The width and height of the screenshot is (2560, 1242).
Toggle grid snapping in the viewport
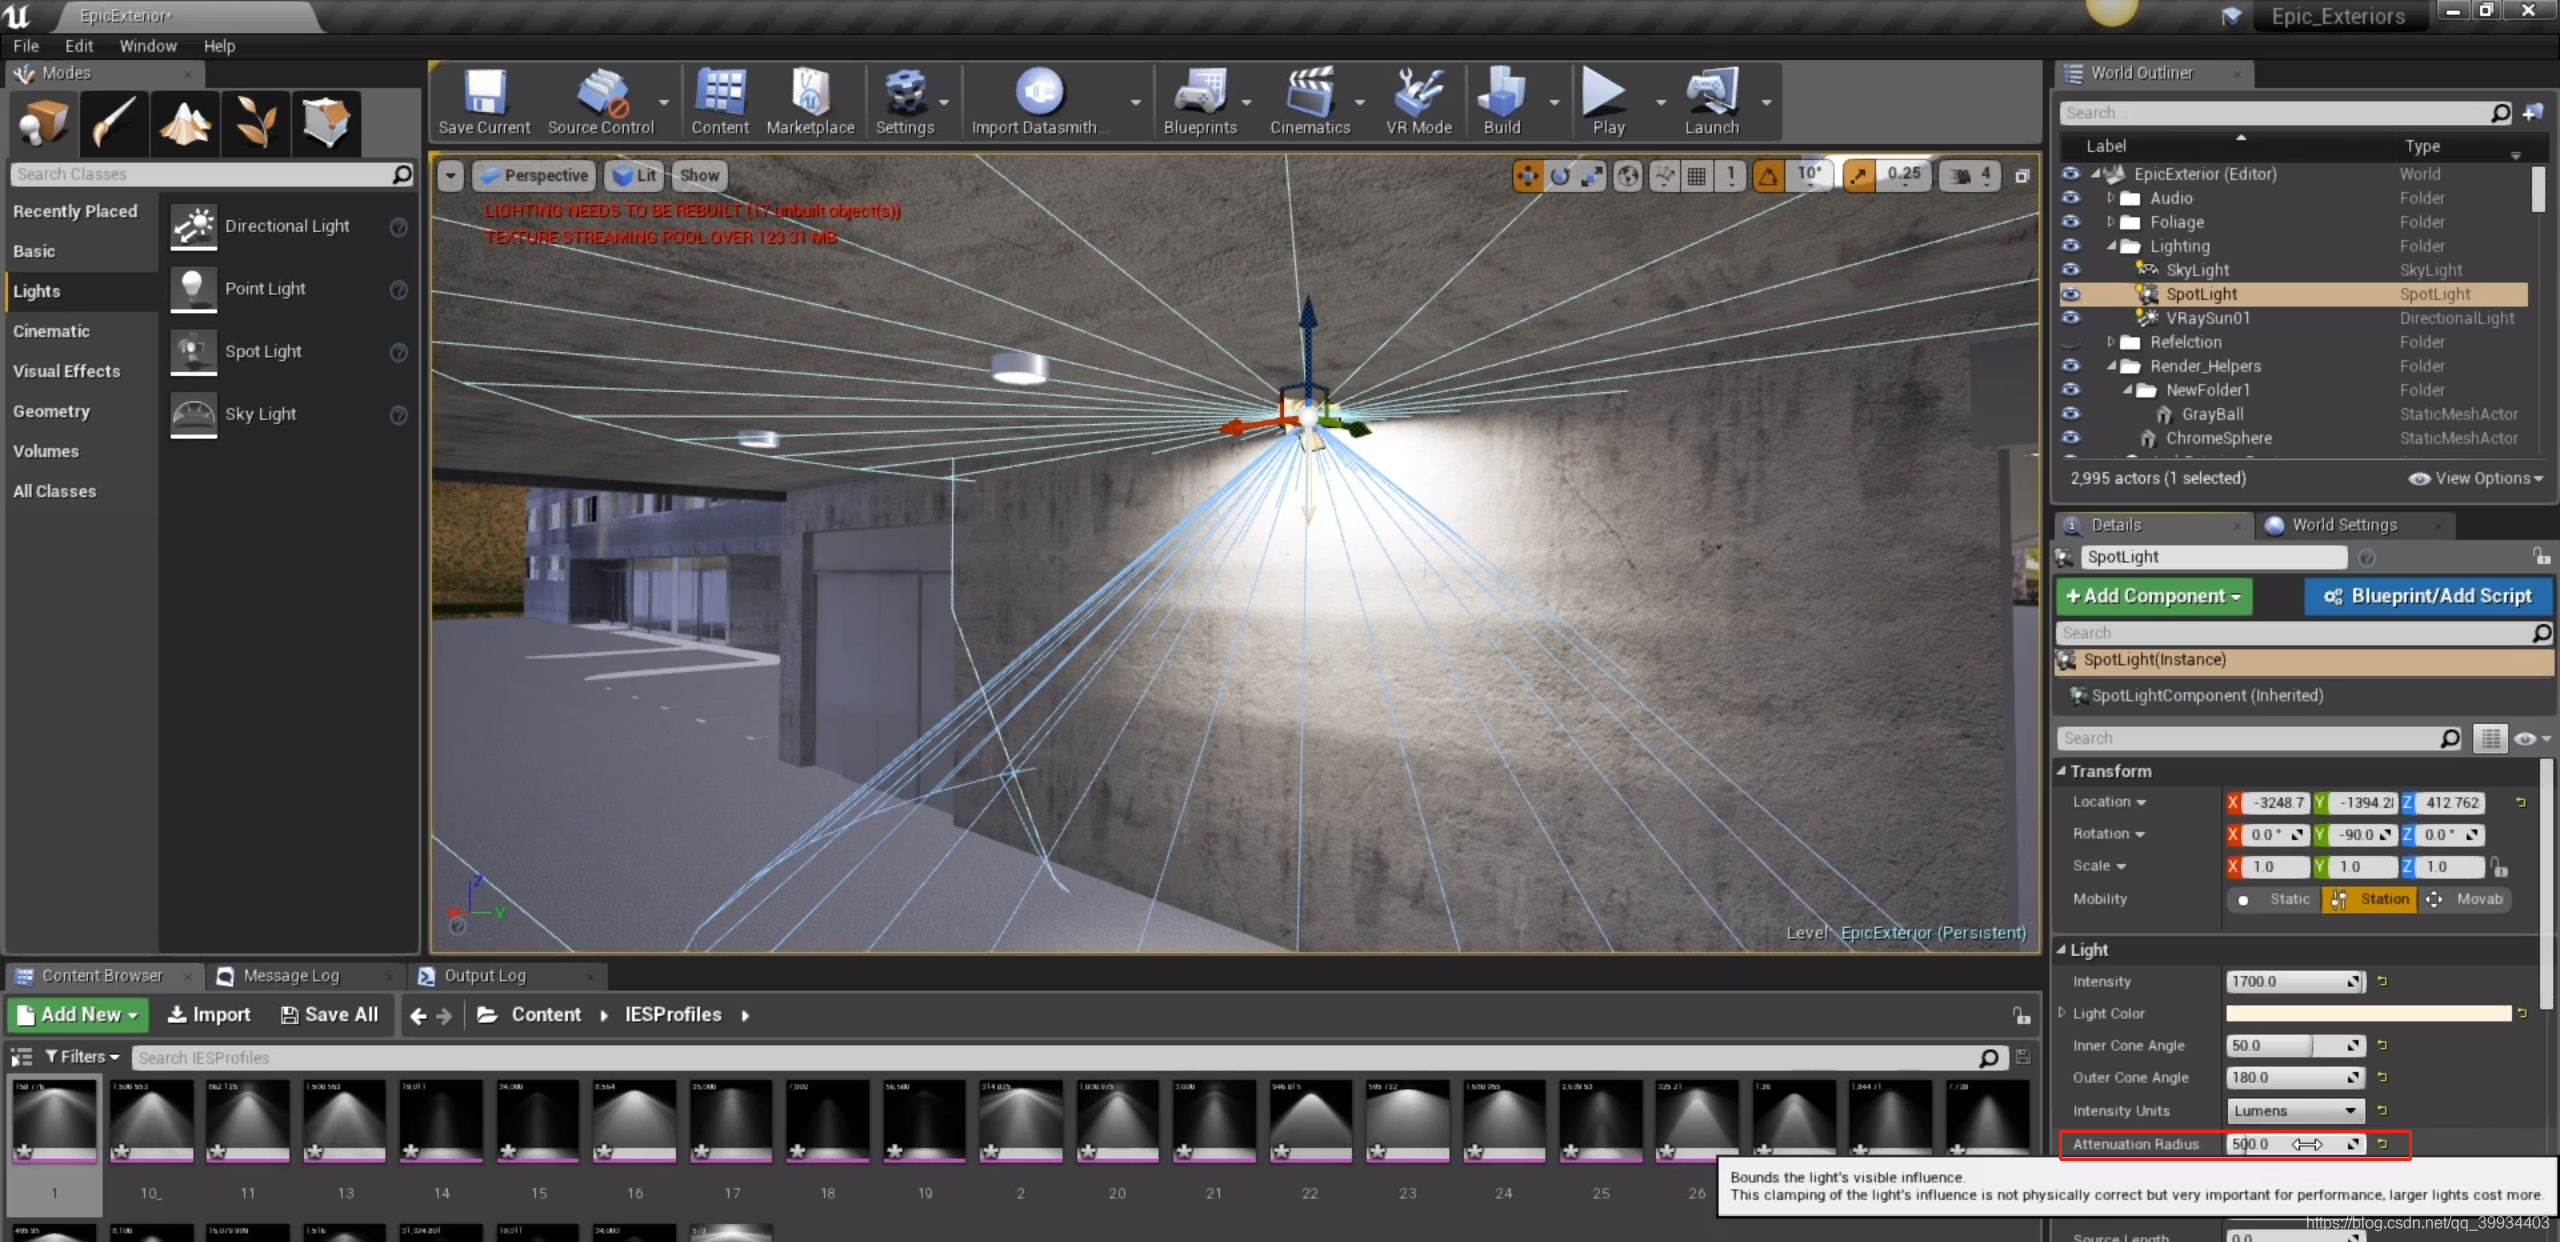pos(1697,176)
